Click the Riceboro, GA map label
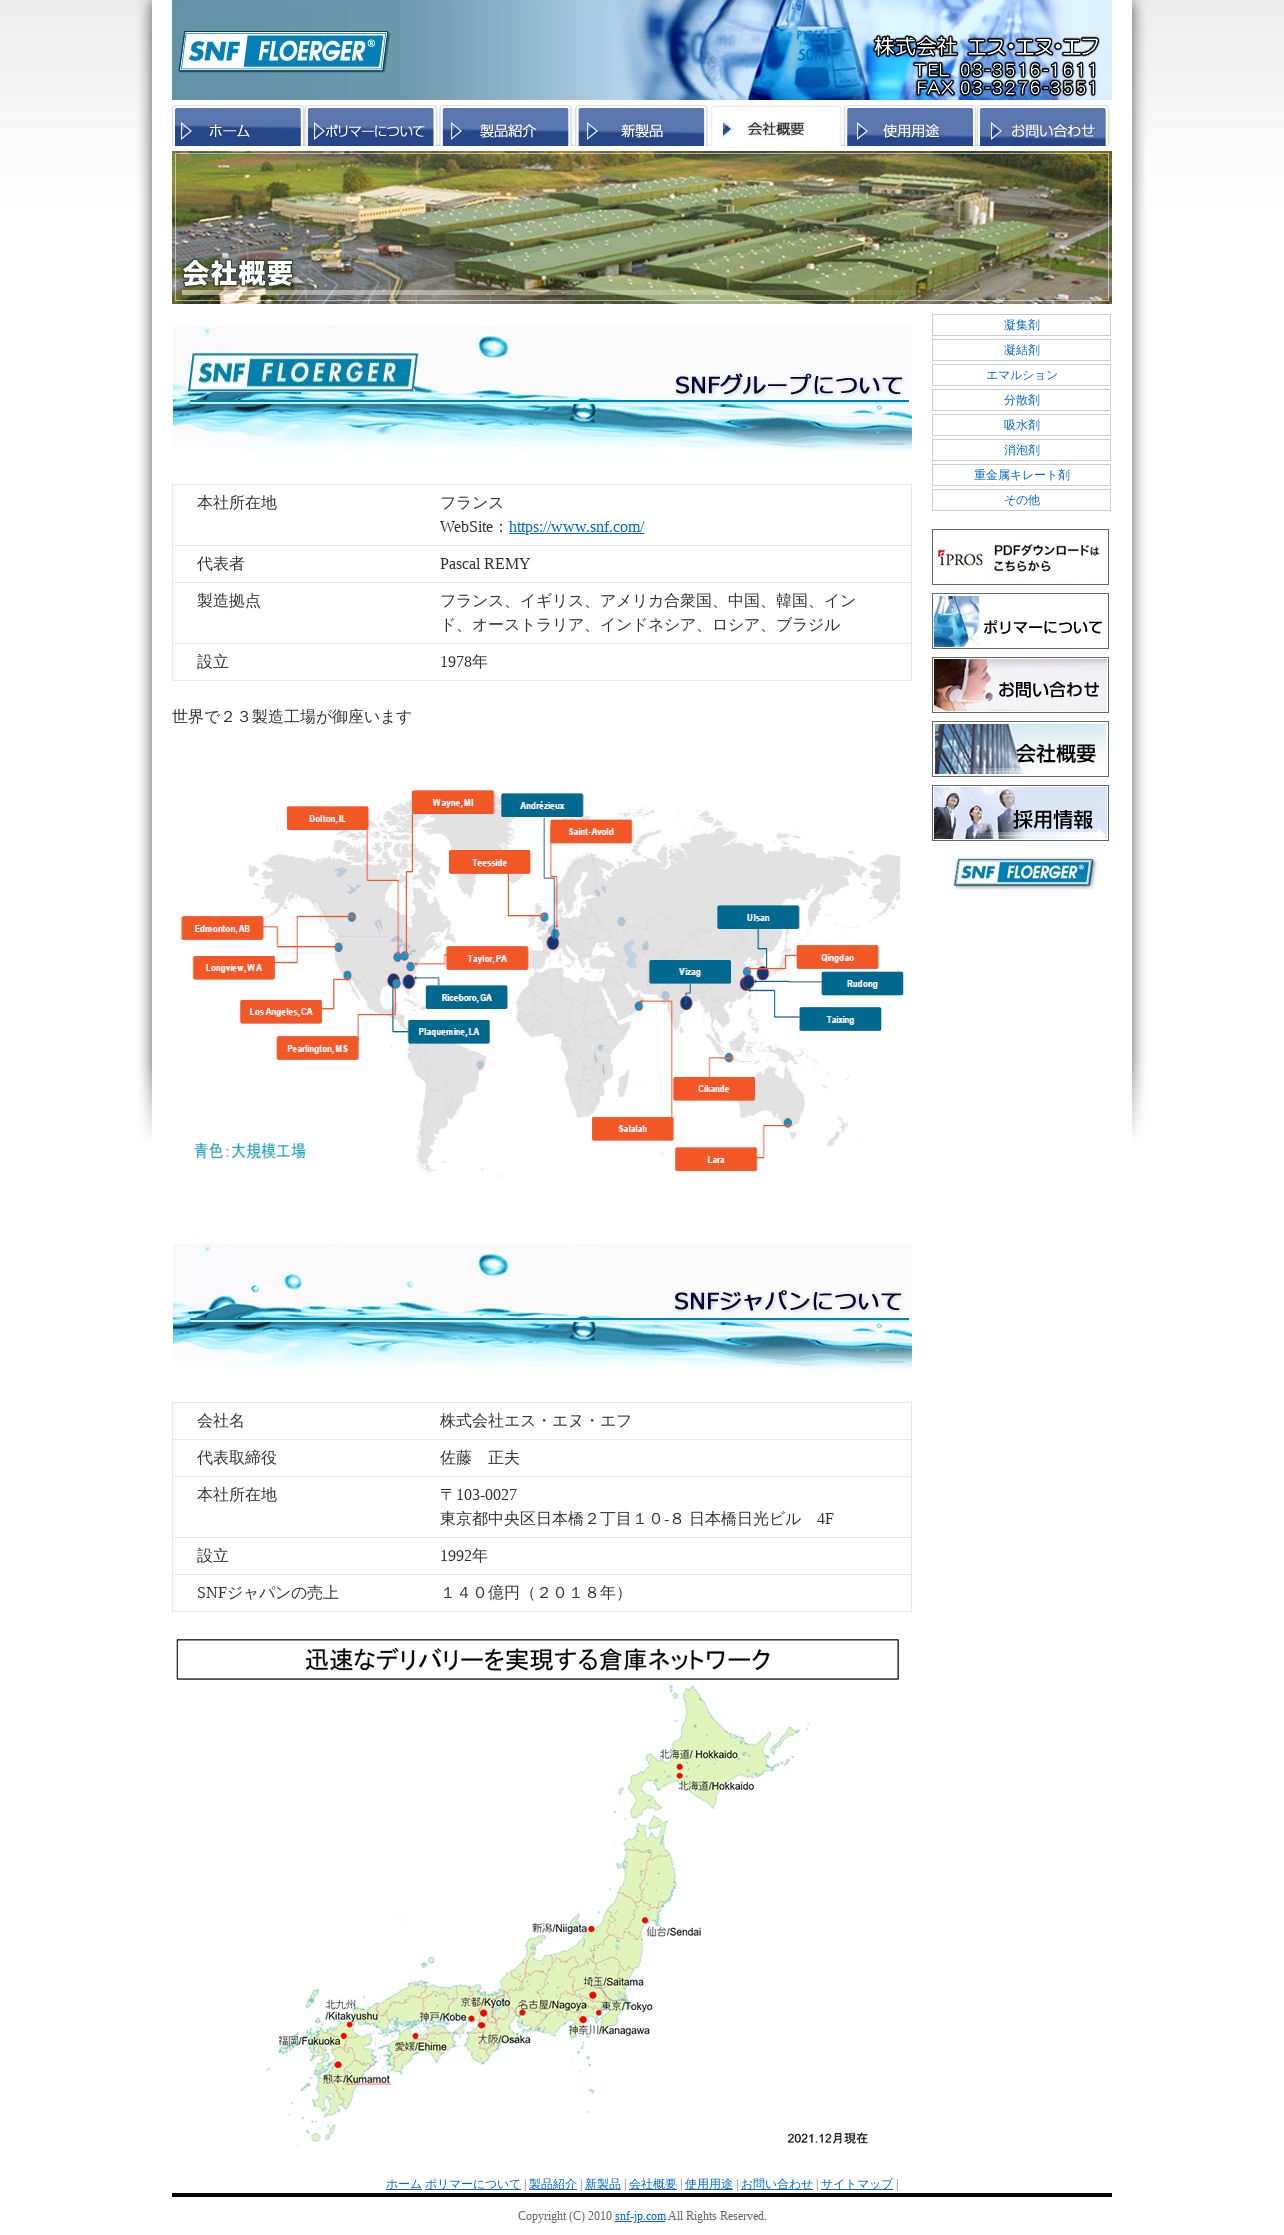Viewport: 1284px width, 2235px height. [467, 997]
